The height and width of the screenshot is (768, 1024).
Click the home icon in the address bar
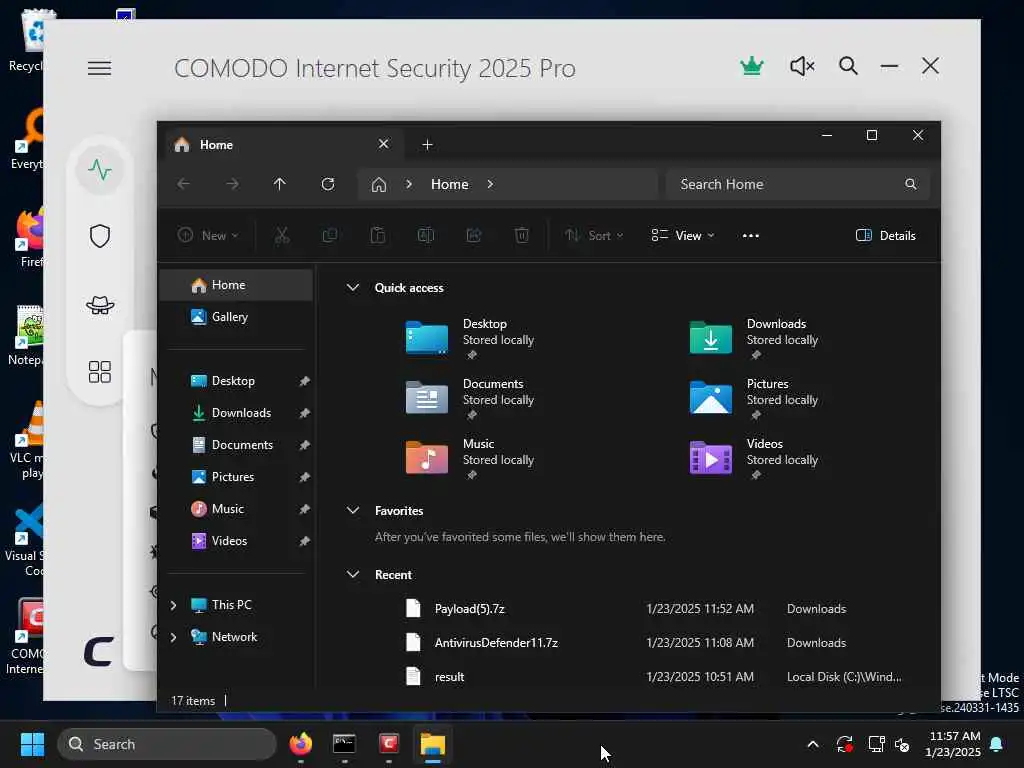pyautogui.click(x=379, y=185)
